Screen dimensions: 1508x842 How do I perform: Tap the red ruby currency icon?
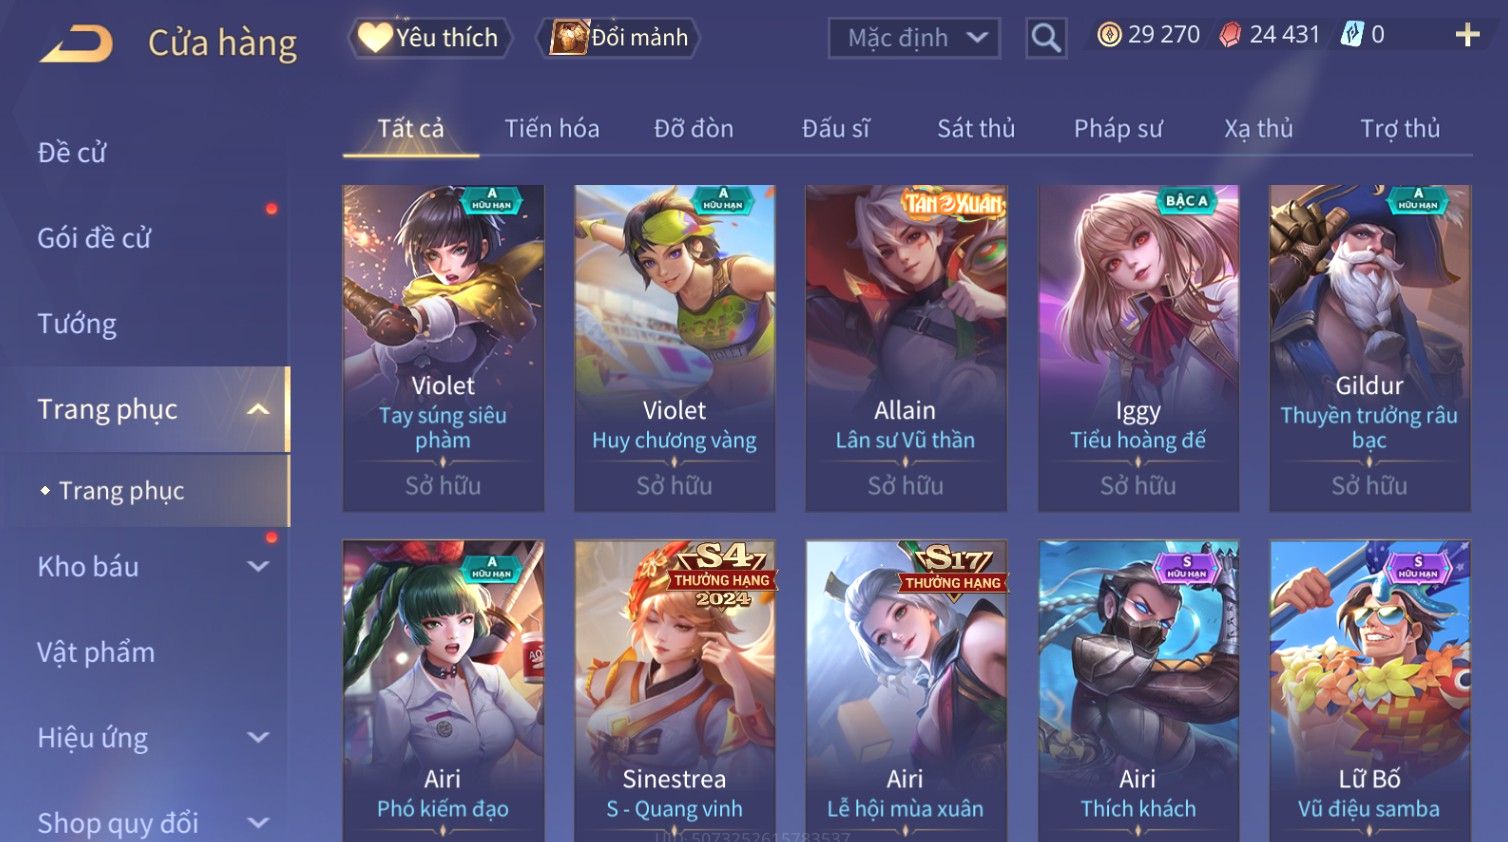(1230, 35)
